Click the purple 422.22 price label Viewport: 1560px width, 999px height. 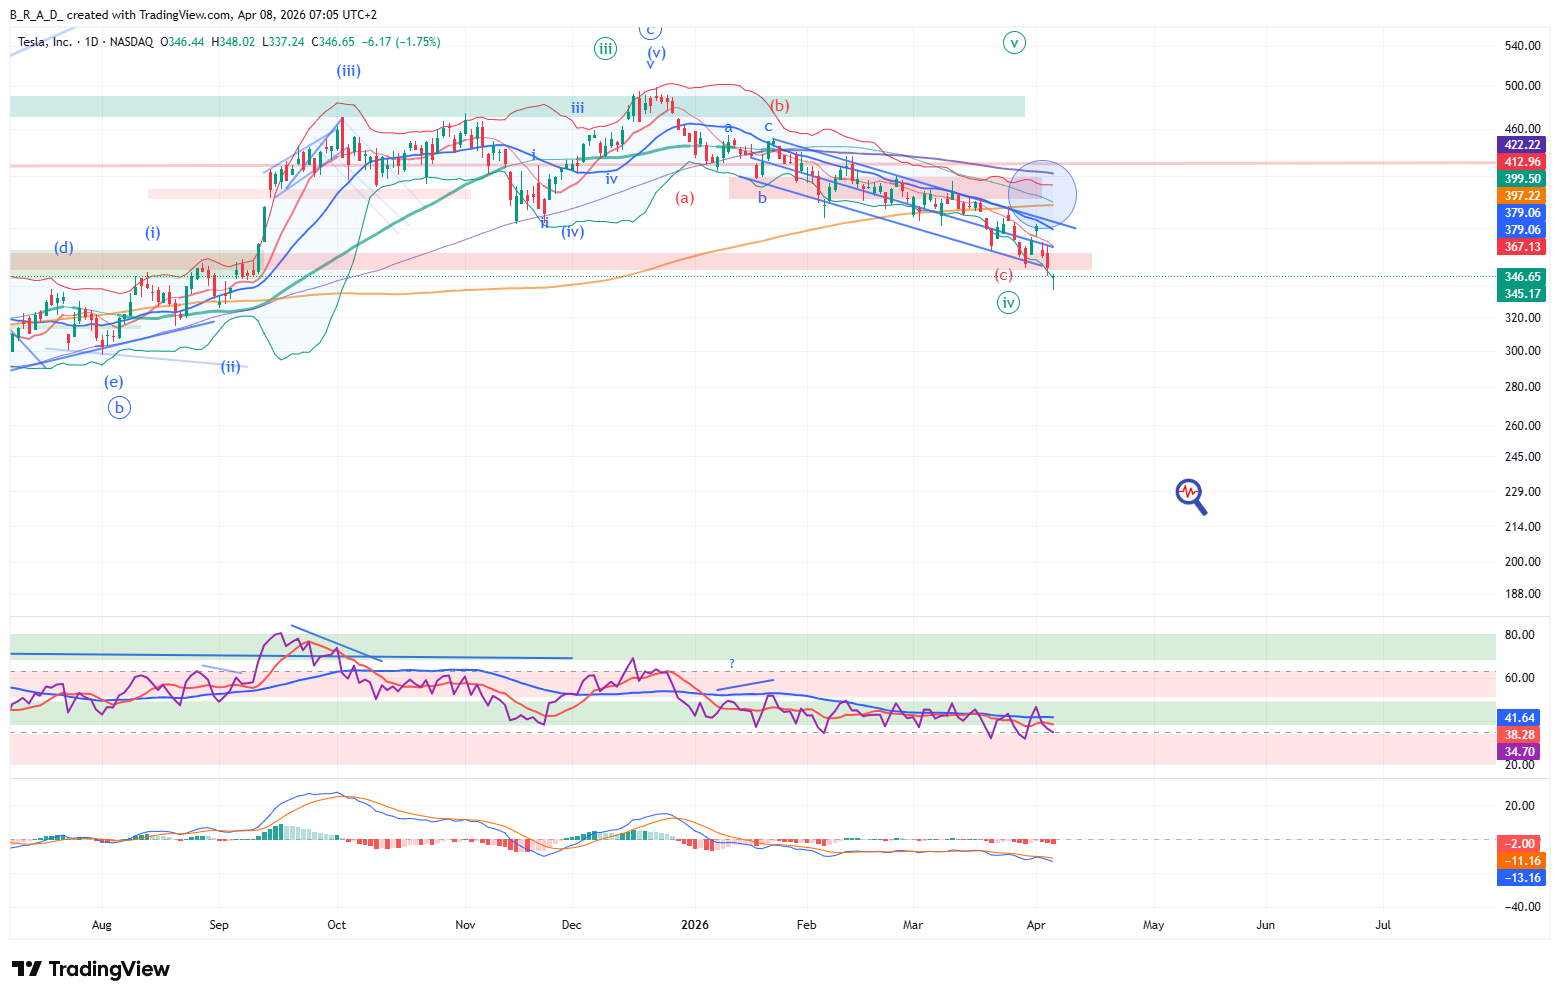(x=1521, y=145)
